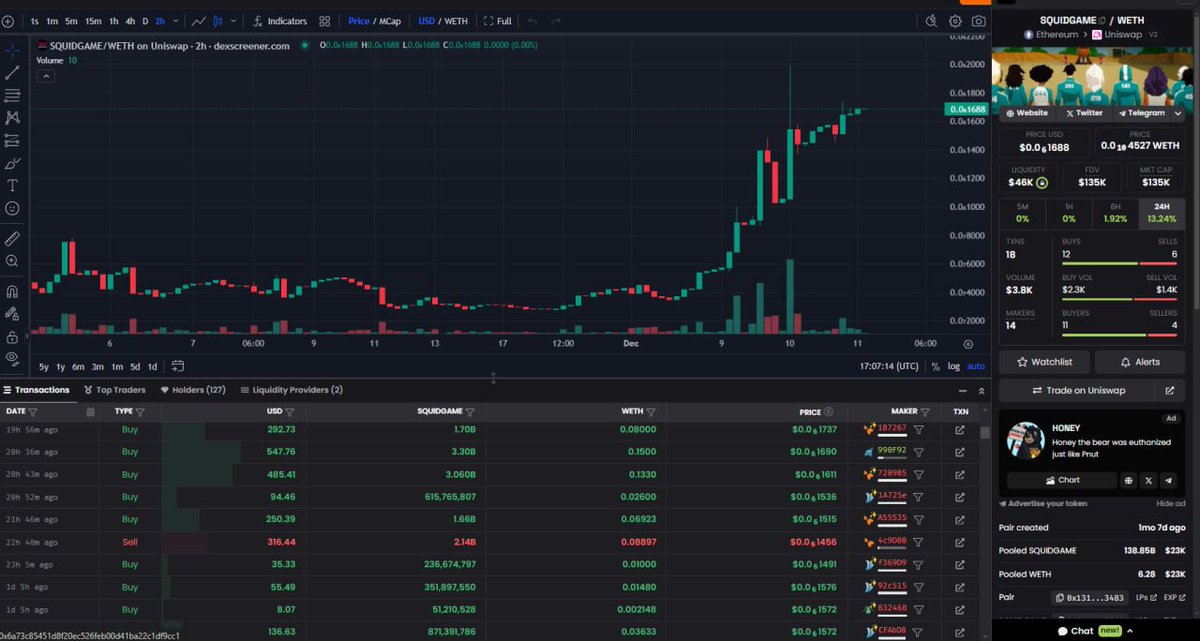This screenshot has height=641, width=1200.
Task: Open the token Telegram link
Action: pyautogui.click(x=1142, y=113)
